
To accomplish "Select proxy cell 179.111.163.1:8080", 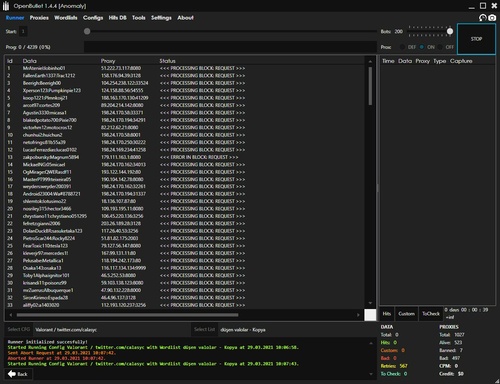I will pyautogui.click(x=121, y=157).
